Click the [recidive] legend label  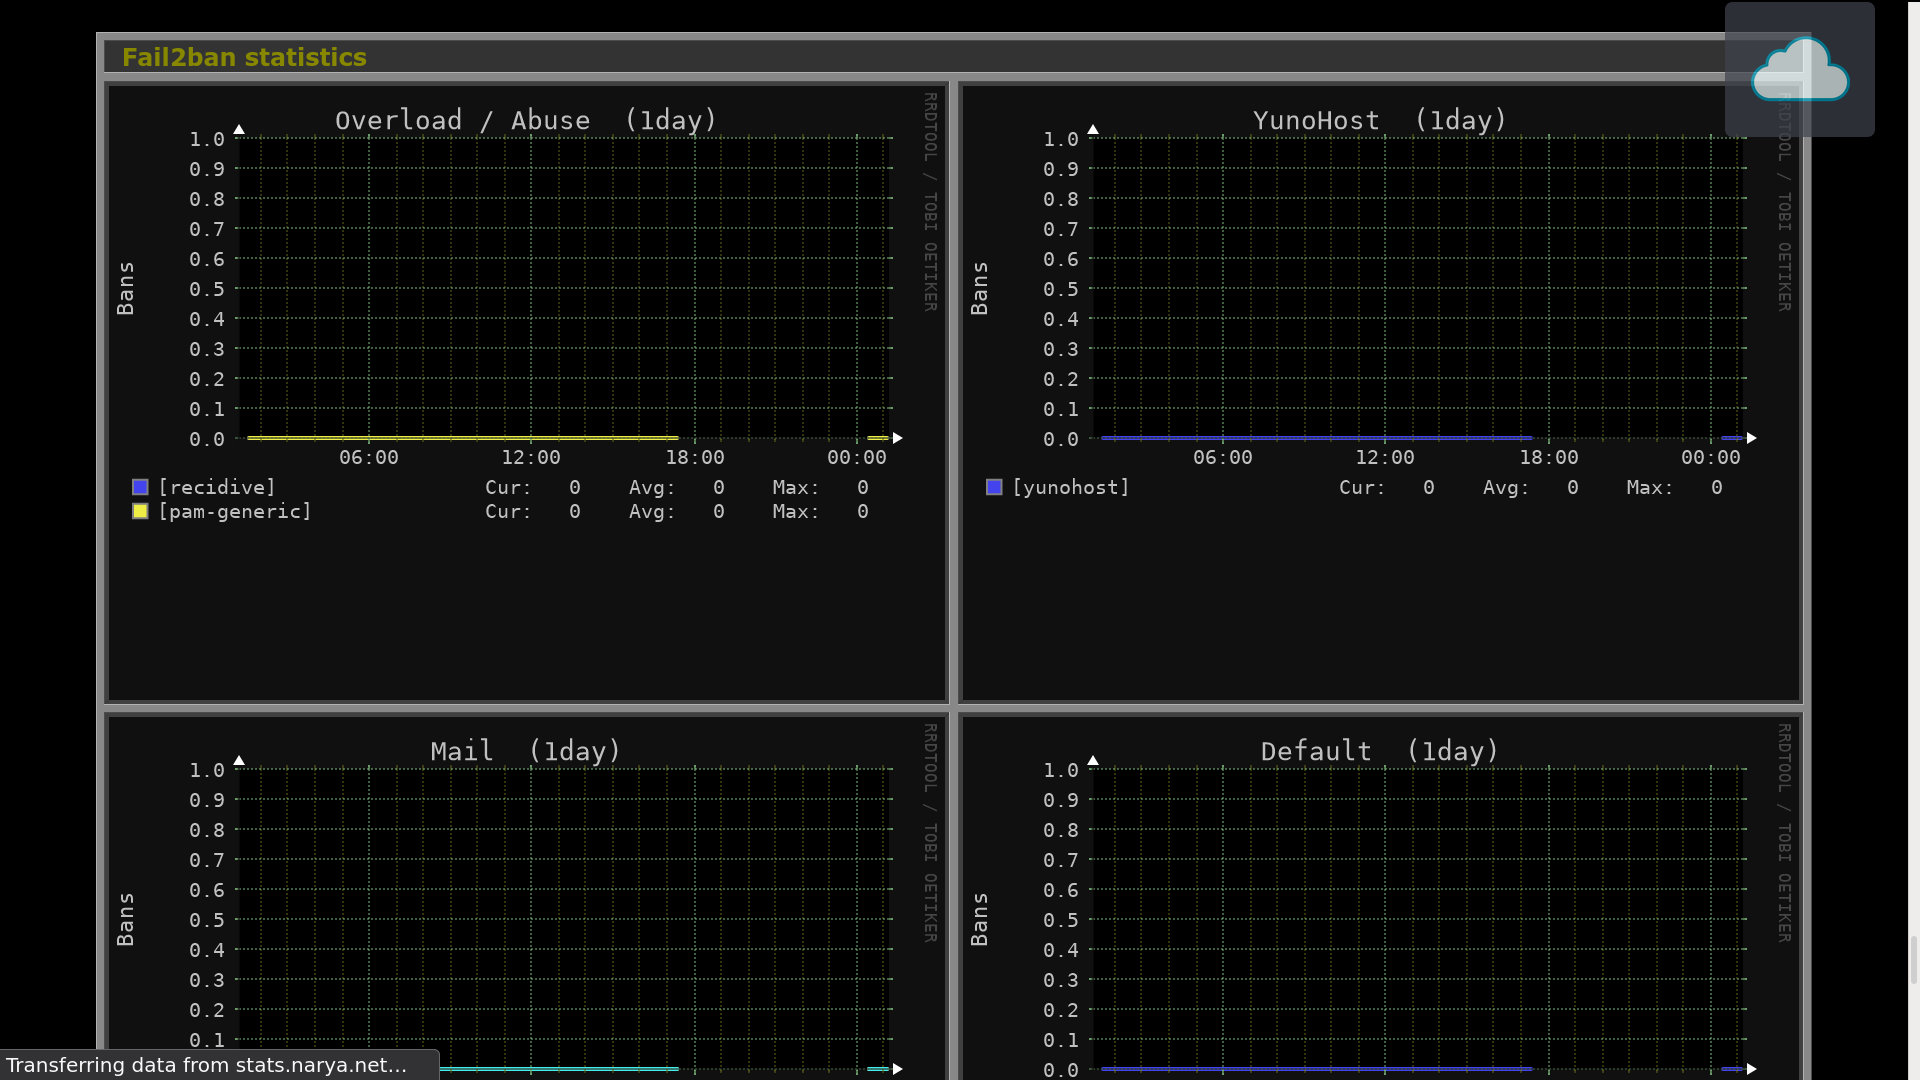[216, 487]
